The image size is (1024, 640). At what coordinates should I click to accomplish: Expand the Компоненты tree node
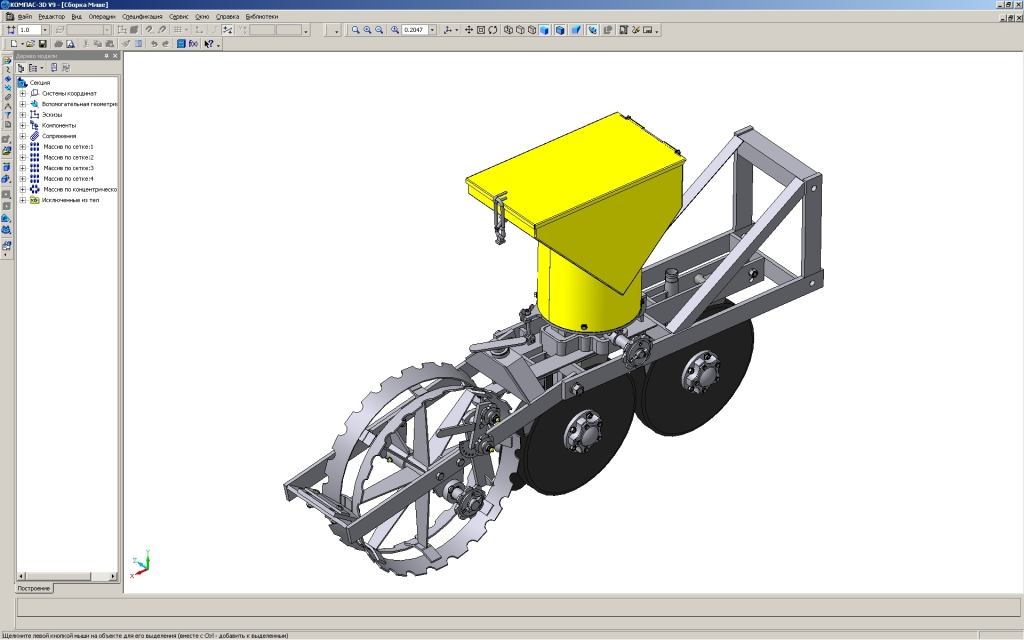[x=23, y=125]
